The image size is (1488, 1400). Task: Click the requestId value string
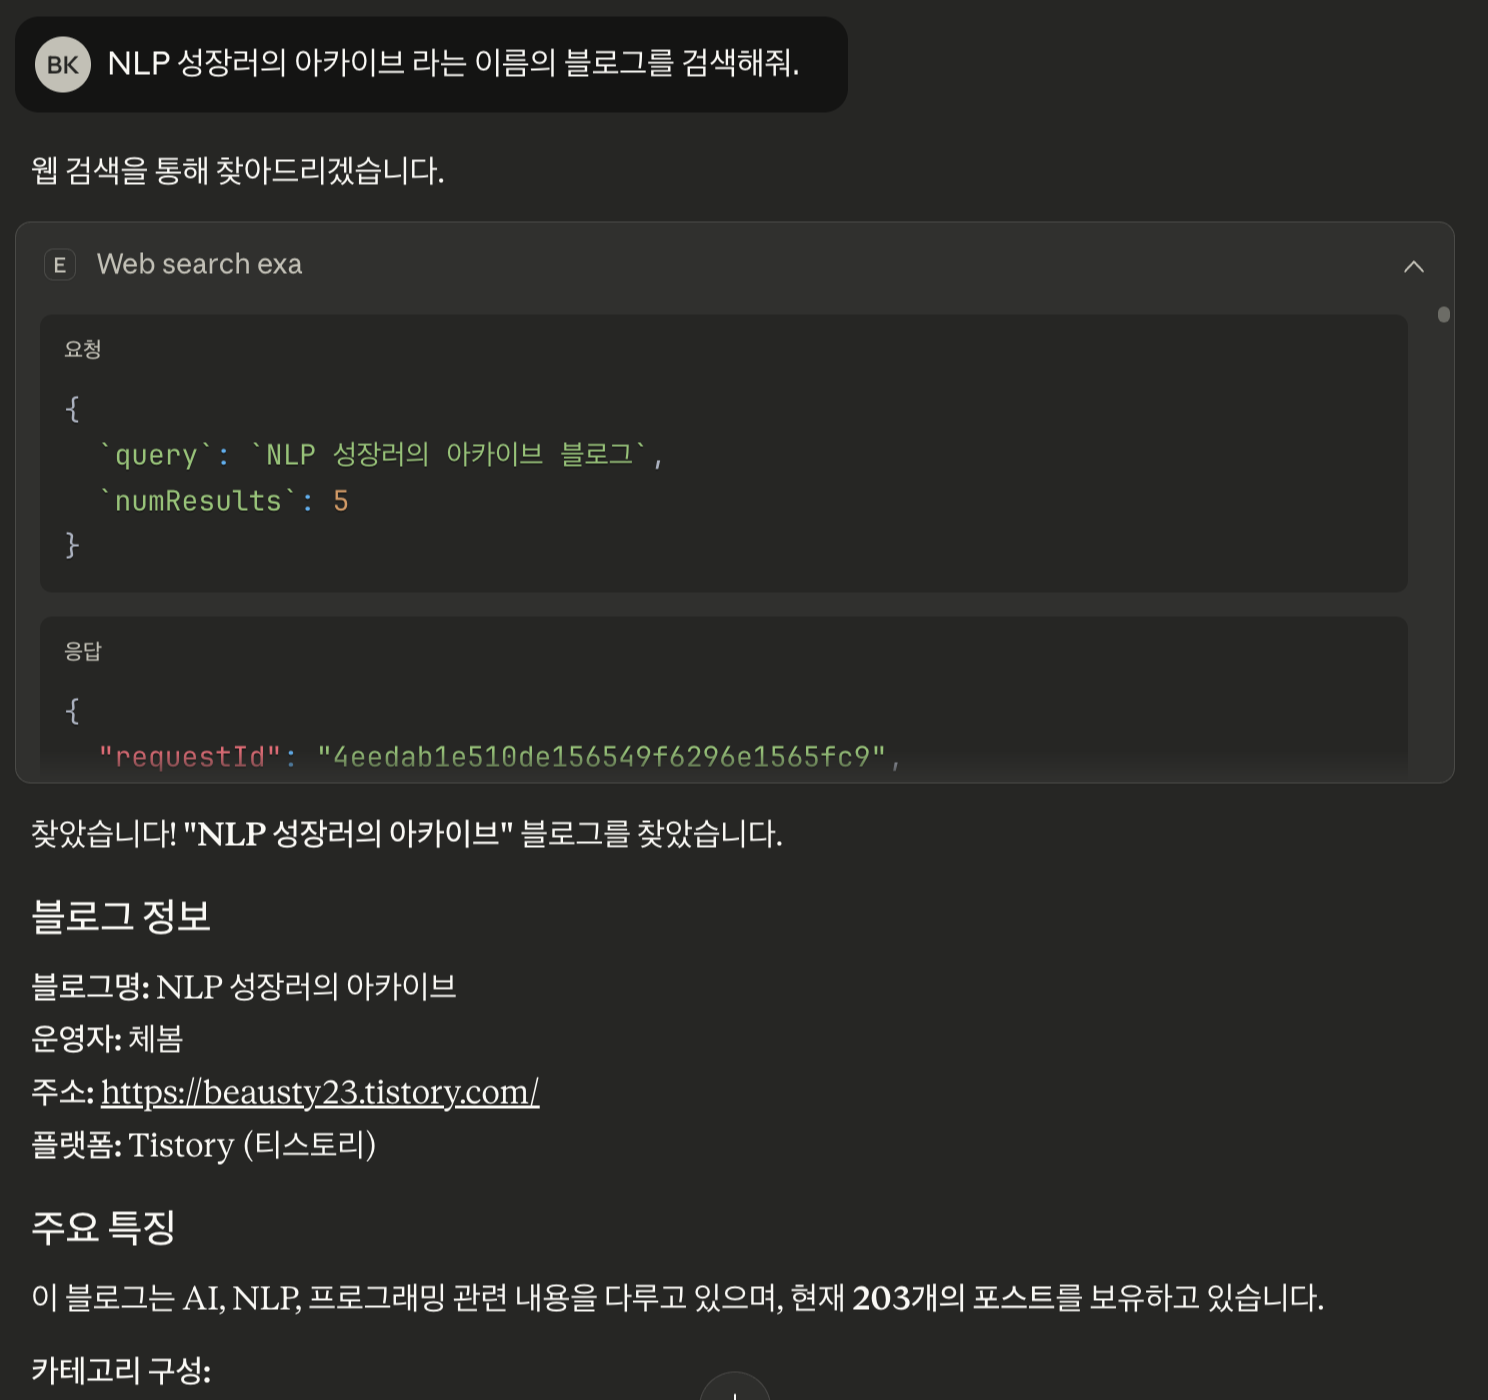point(601,757)
